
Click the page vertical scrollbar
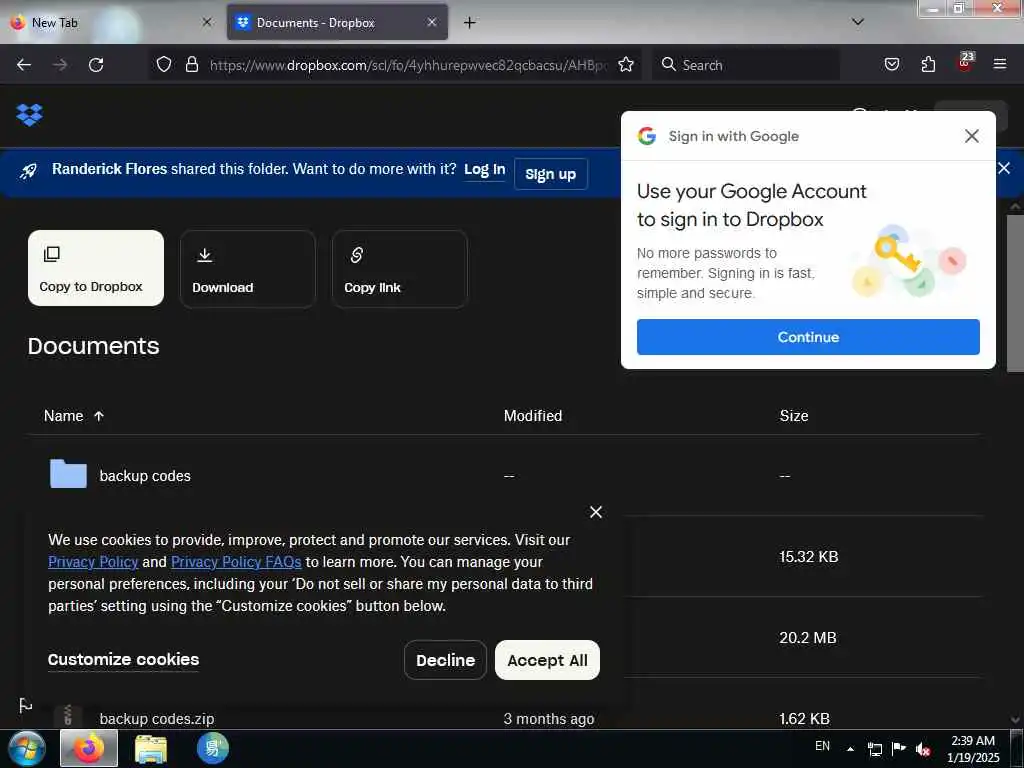pyautogui.click(x=1015, y=293)
